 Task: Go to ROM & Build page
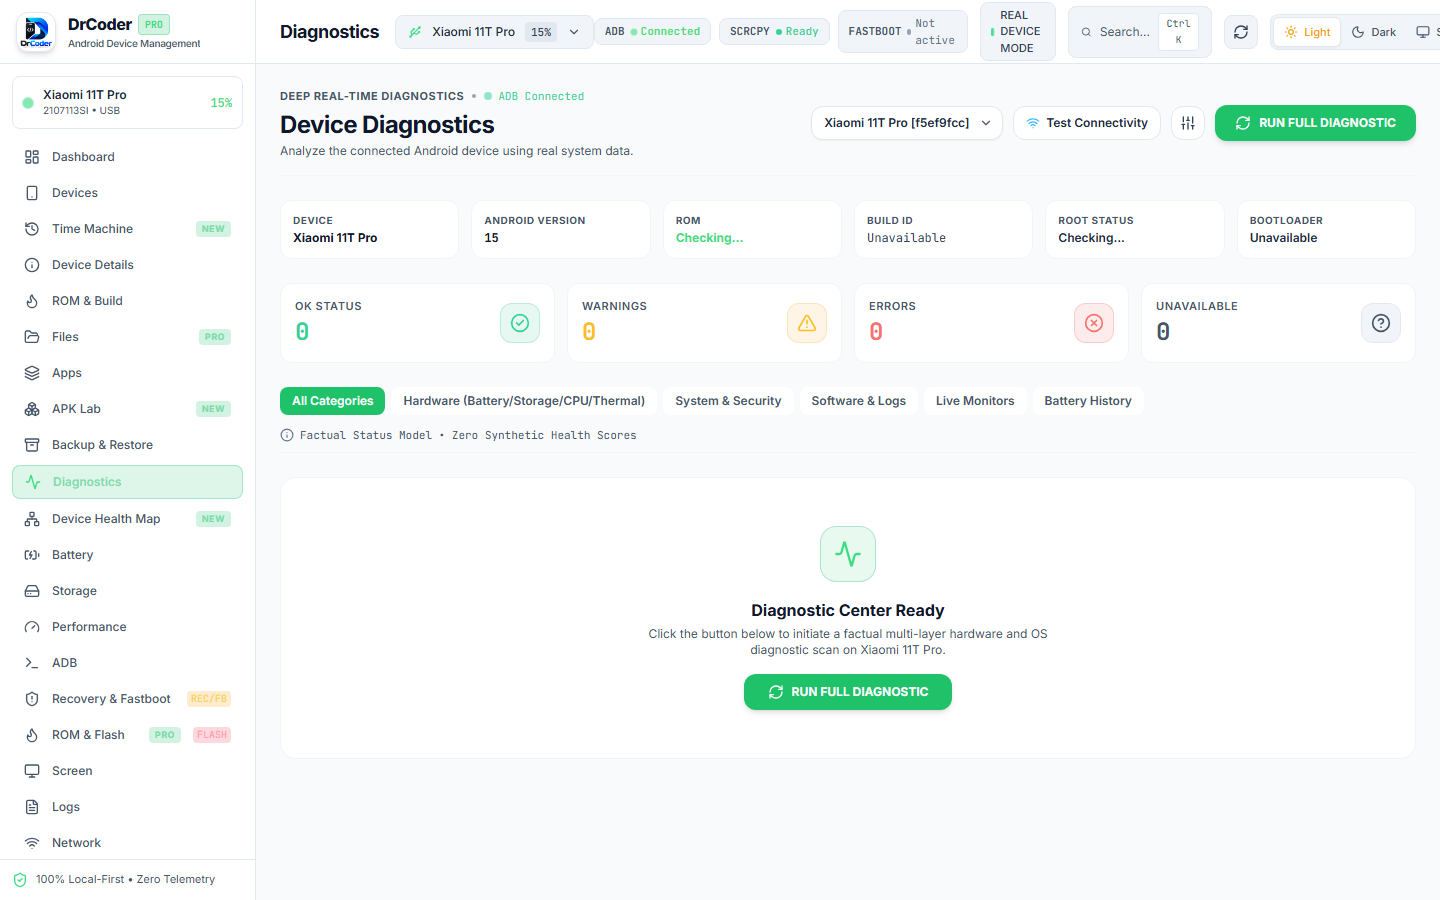[127, 301]
